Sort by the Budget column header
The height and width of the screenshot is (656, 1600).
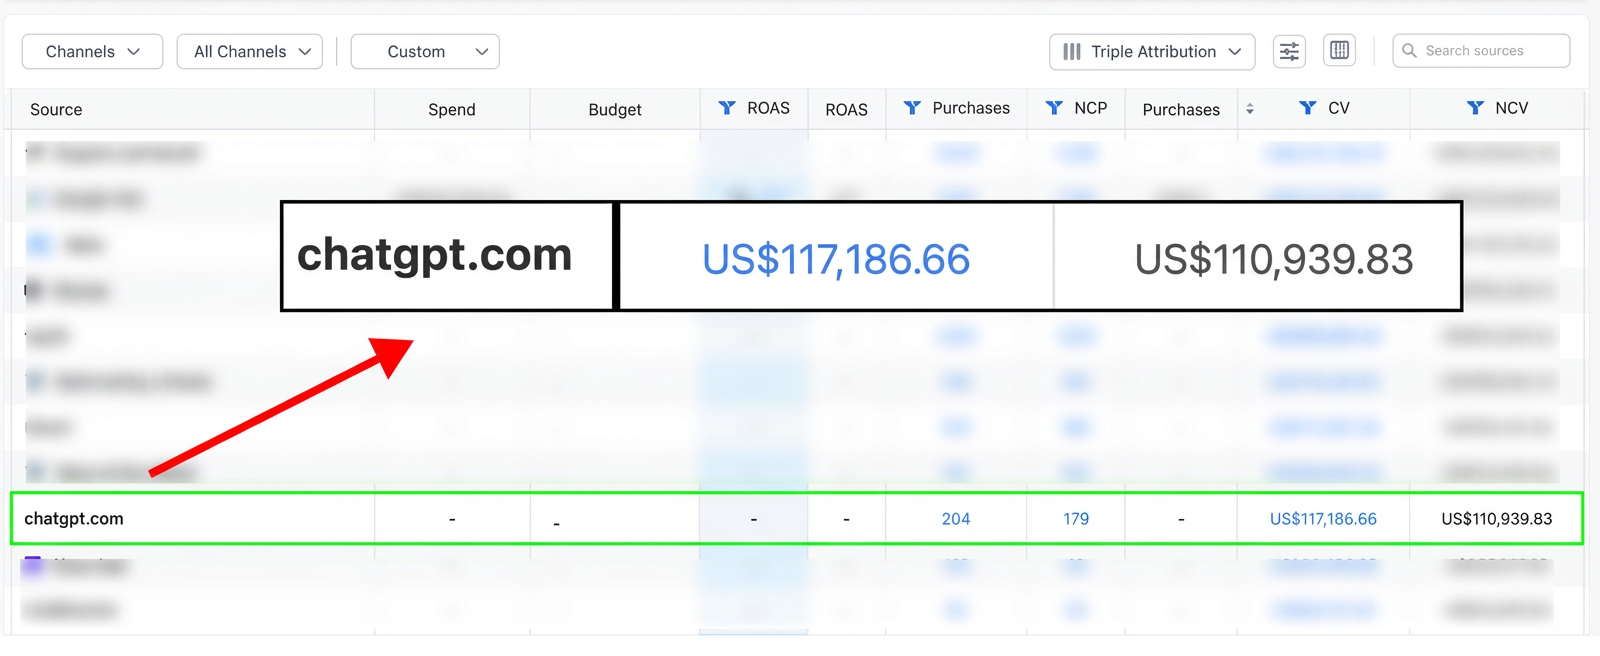click(x=615, y=110)
